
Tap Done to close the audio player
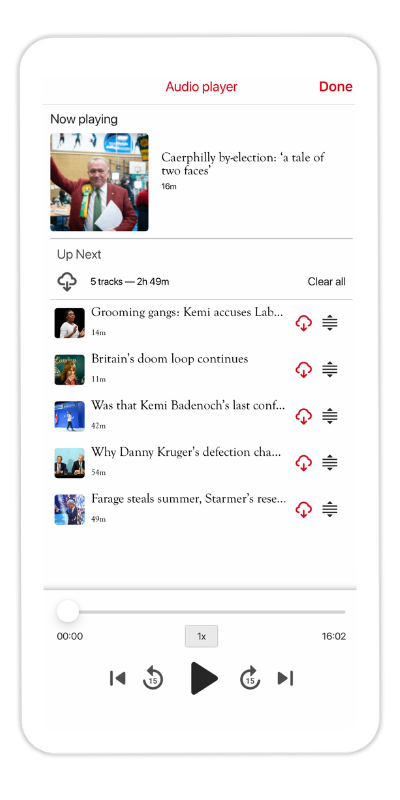coord(336,87)
